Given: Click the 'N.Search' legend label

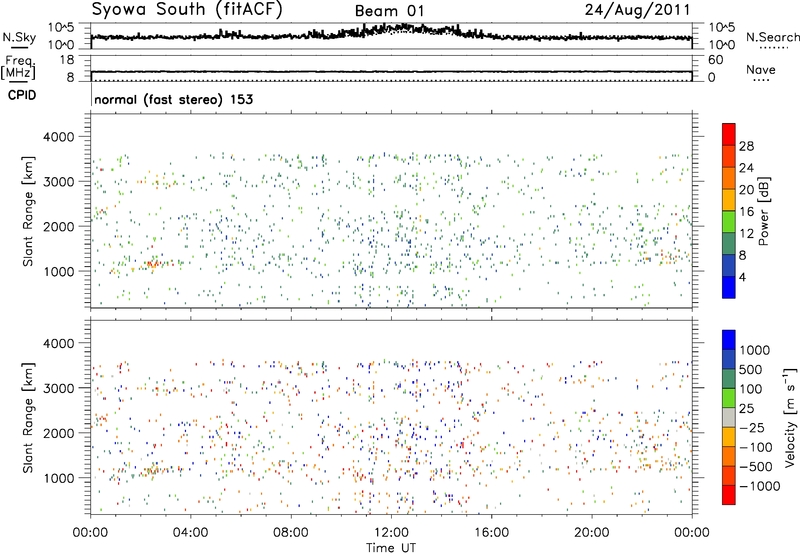Looking at the screenshot, I should coord(773,37).
